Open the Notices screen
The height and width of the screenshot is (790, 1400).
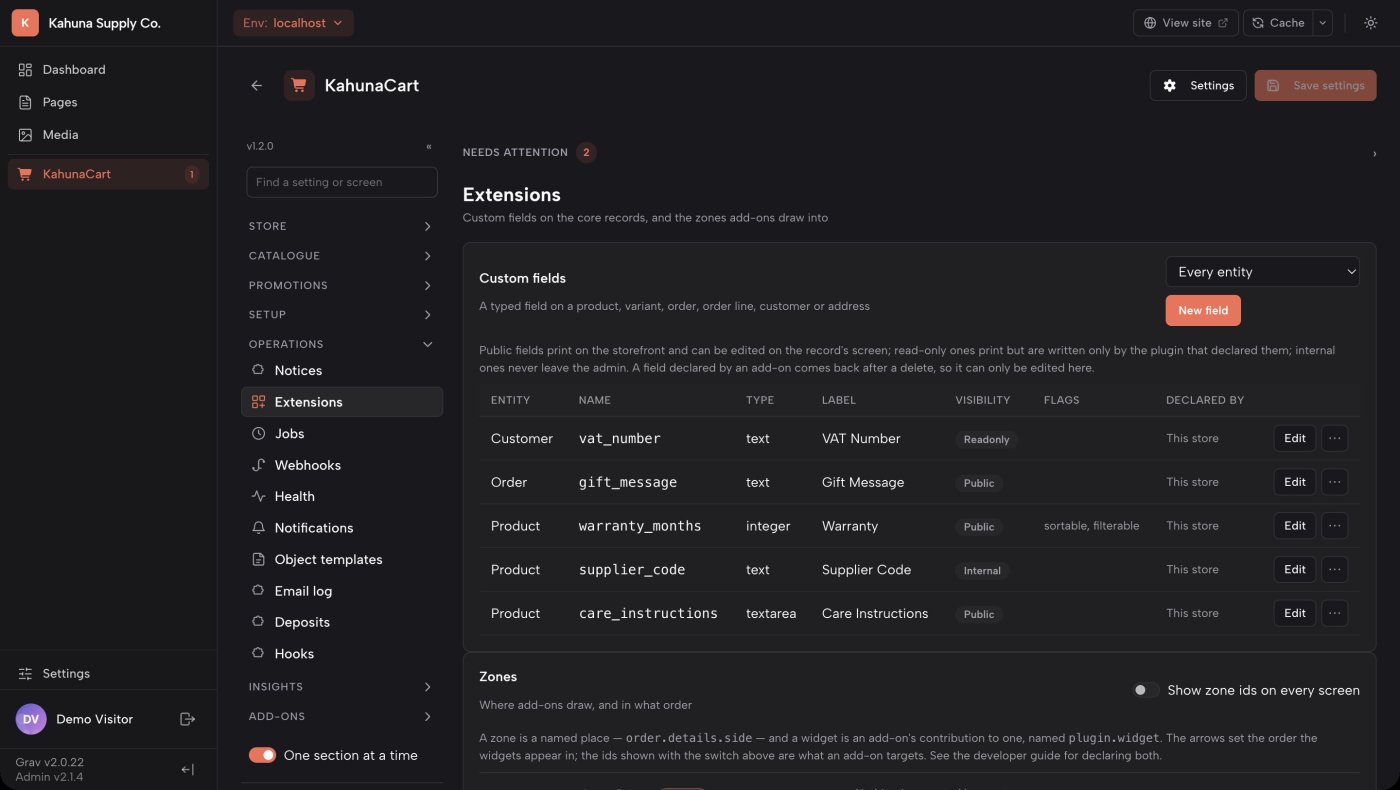[342, 371]
